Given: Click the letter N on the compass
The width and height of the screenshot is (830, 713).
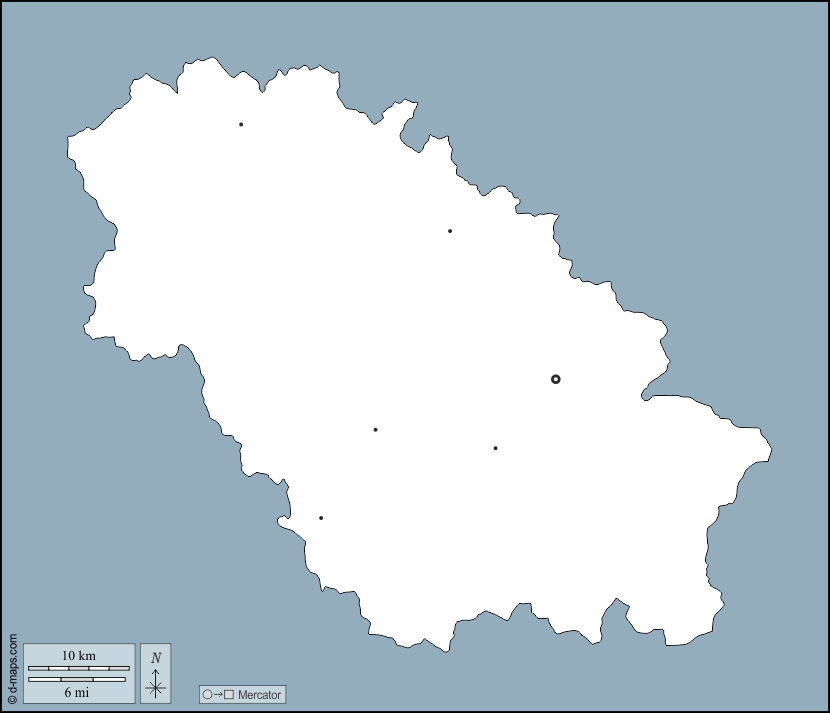Looking at the screenshot, I should coord(156,658).
